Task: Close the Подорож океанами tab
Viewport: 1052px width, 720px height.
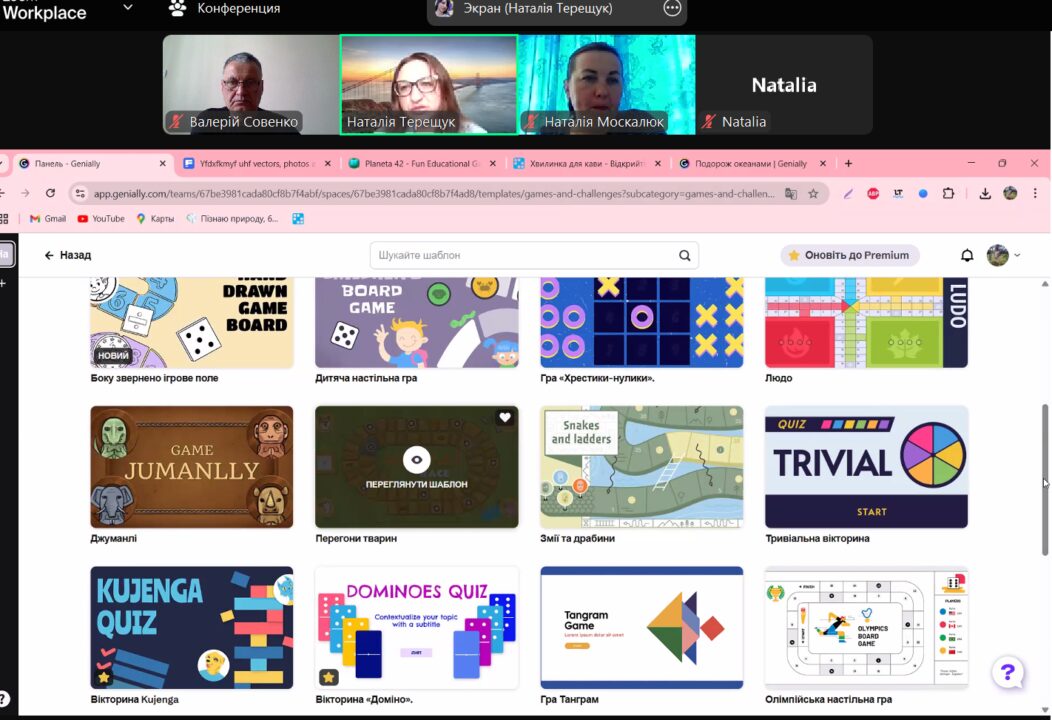Action: 823,163
